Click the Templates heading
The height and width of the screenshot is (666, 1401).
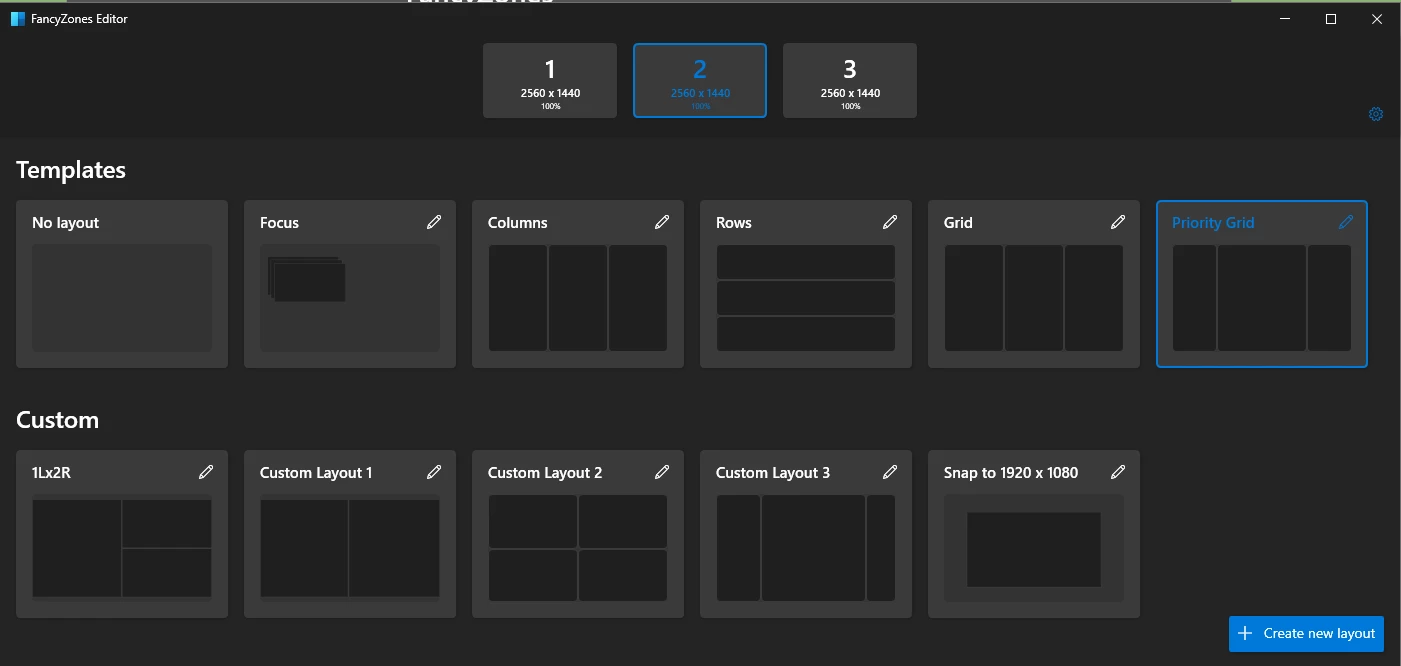(71, 170)
